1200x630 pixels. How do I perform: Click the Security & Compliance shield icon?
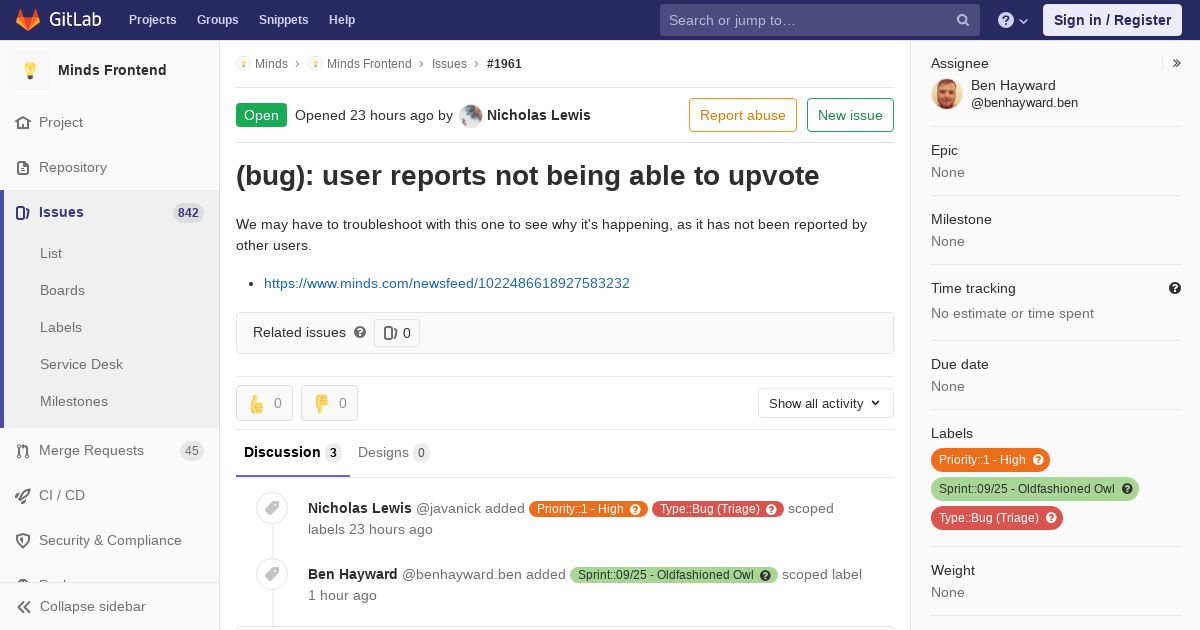click(23, 540)
